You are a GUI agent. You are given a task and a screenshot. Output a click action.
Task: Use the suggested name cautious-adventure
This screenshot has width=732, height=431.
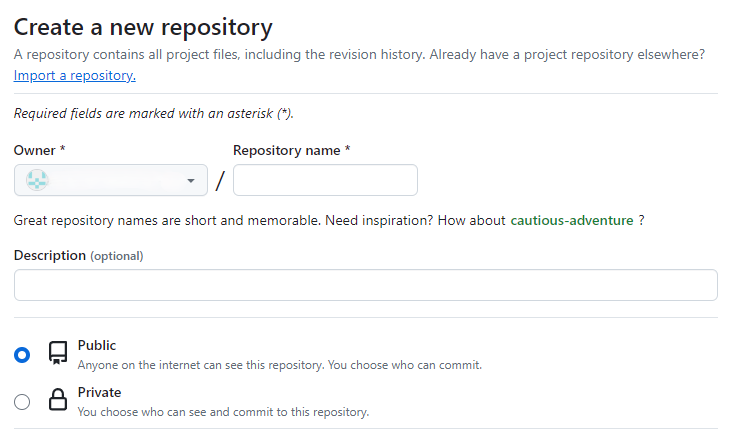pos(571,220)
